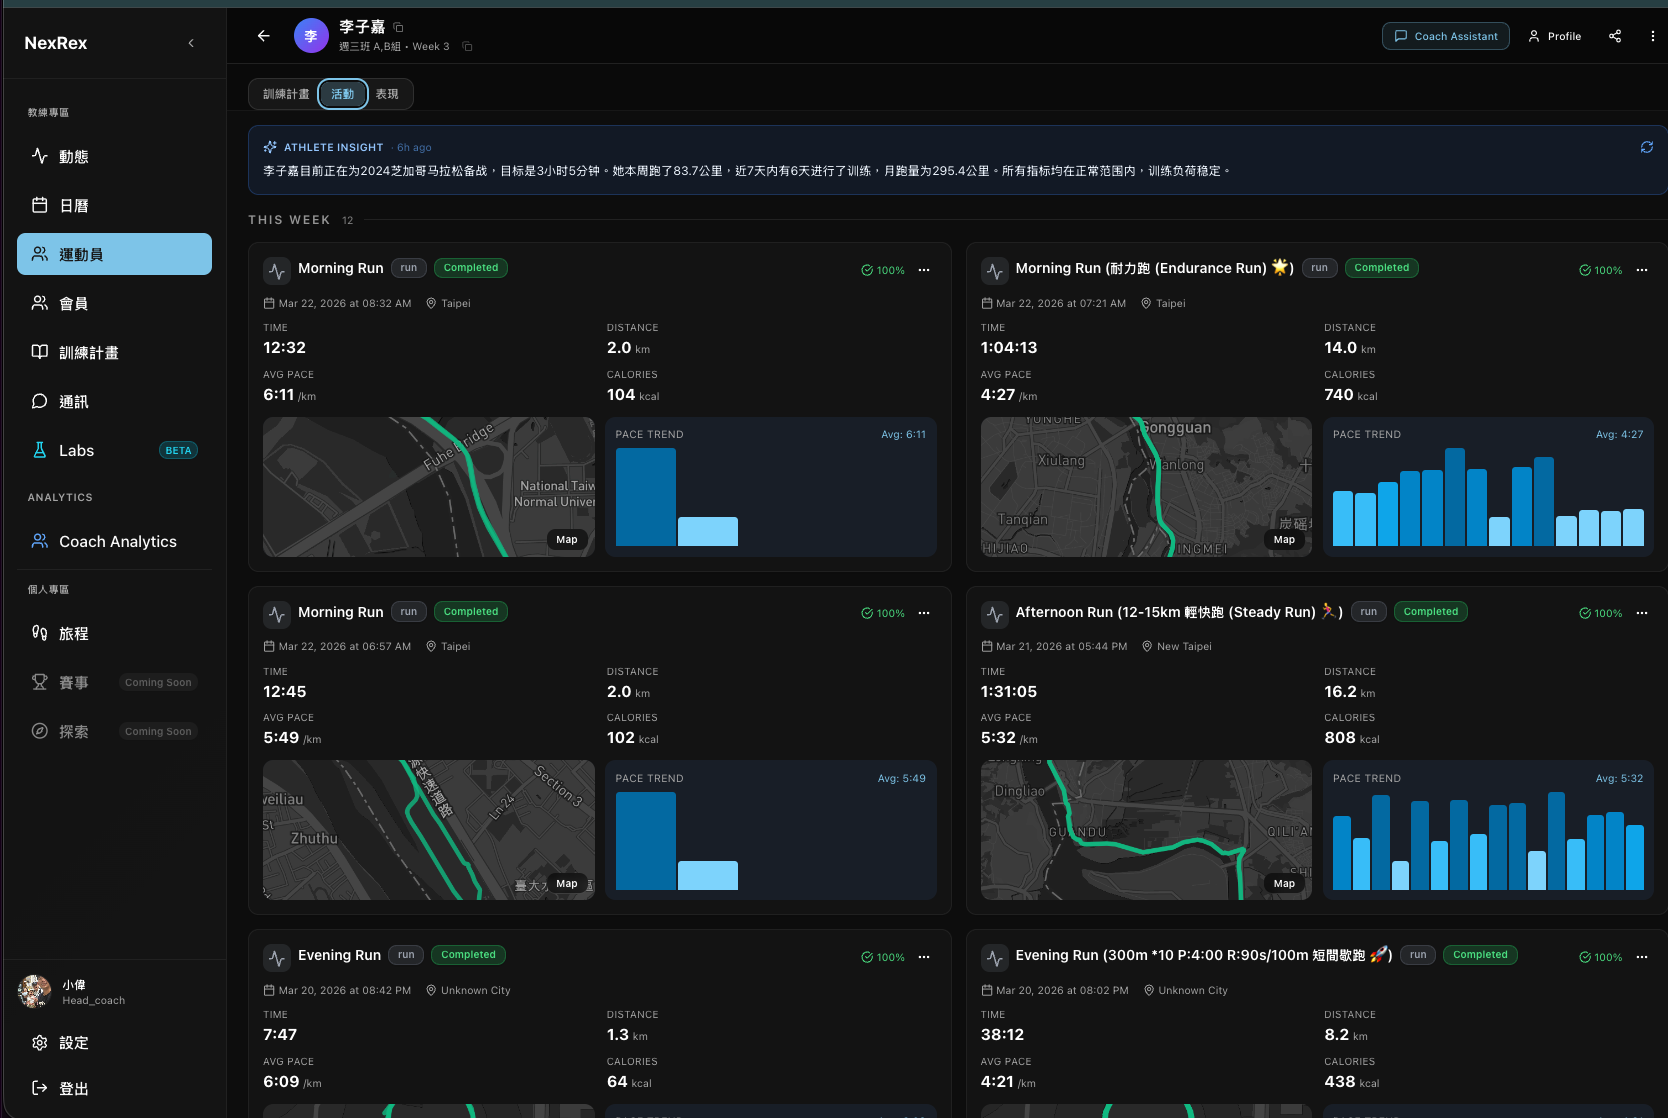
Task: Click the back arrow beside 李子嘉
Action: (x=263, y=35)
